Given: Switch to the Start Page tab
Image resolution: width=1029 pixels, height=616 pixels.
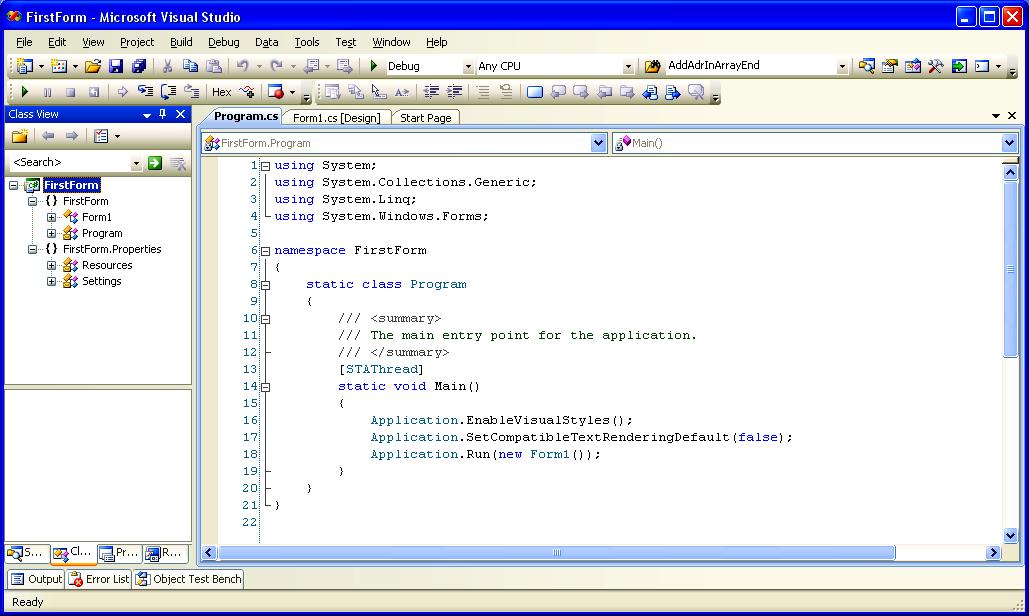Looking at the screenshot, I should pyautogui.click(x=426, y=118).
